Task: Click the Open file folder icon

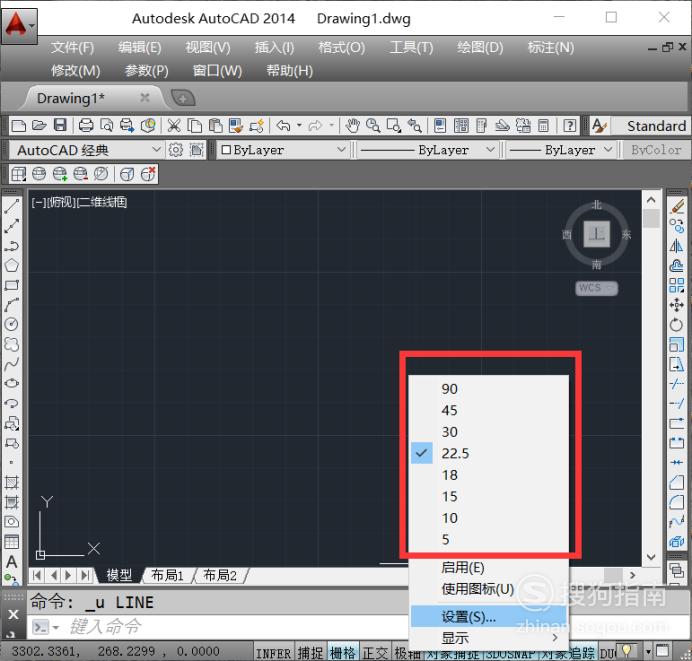Action: [39, 126]
